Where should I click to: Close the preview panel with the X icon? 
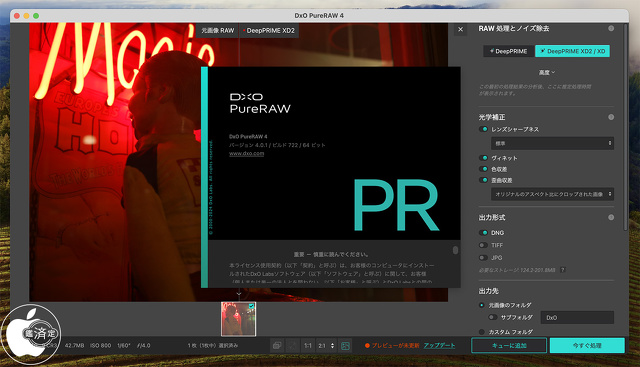[x=460, y=29]
